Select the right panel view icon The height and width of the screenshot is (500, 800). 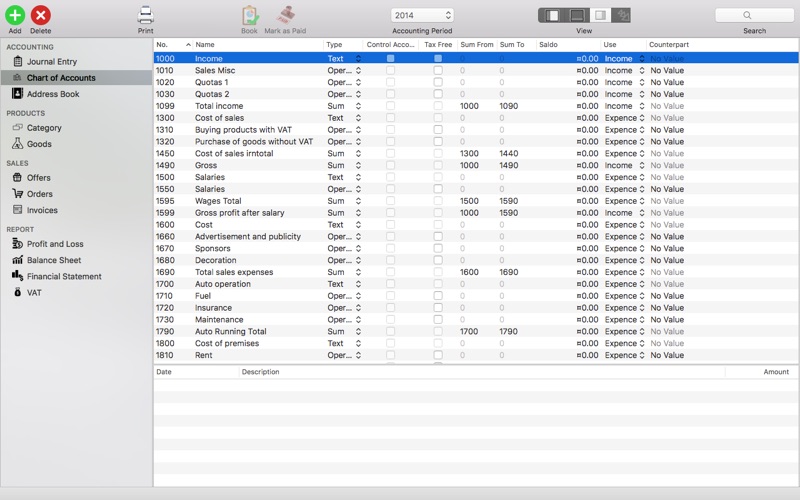[x=601, y=15]
